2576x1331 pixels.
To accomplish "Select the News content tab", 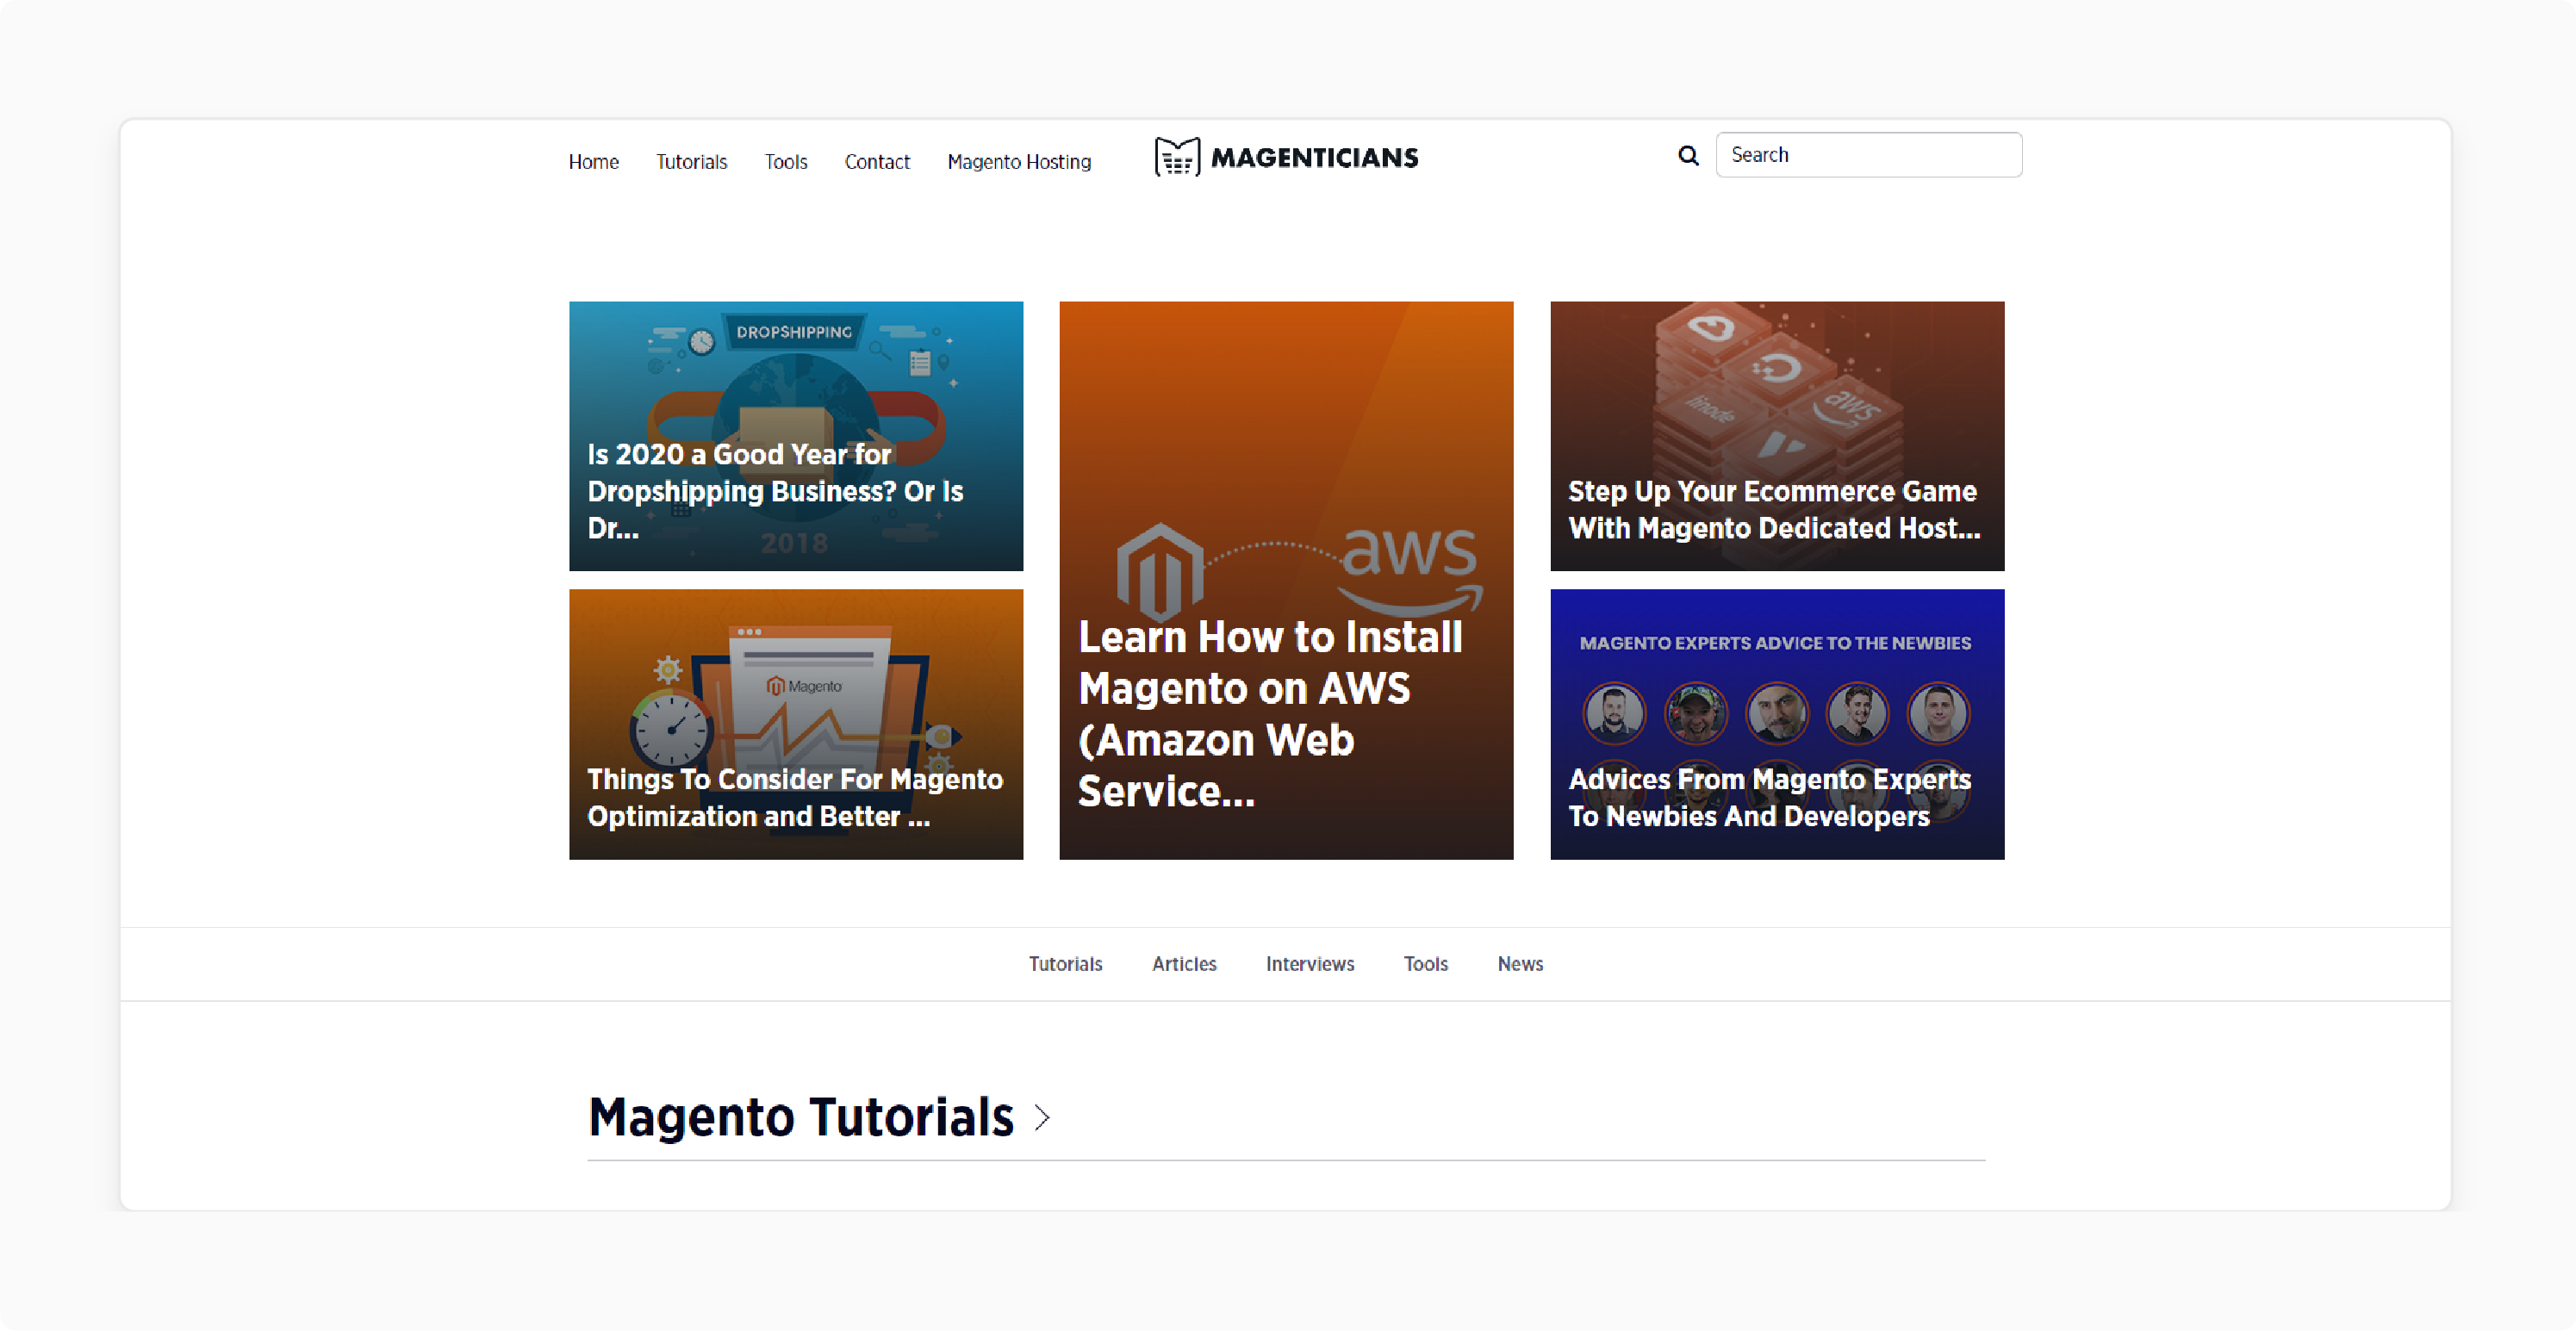I will pyautogui.click(x=1517, y=962).
